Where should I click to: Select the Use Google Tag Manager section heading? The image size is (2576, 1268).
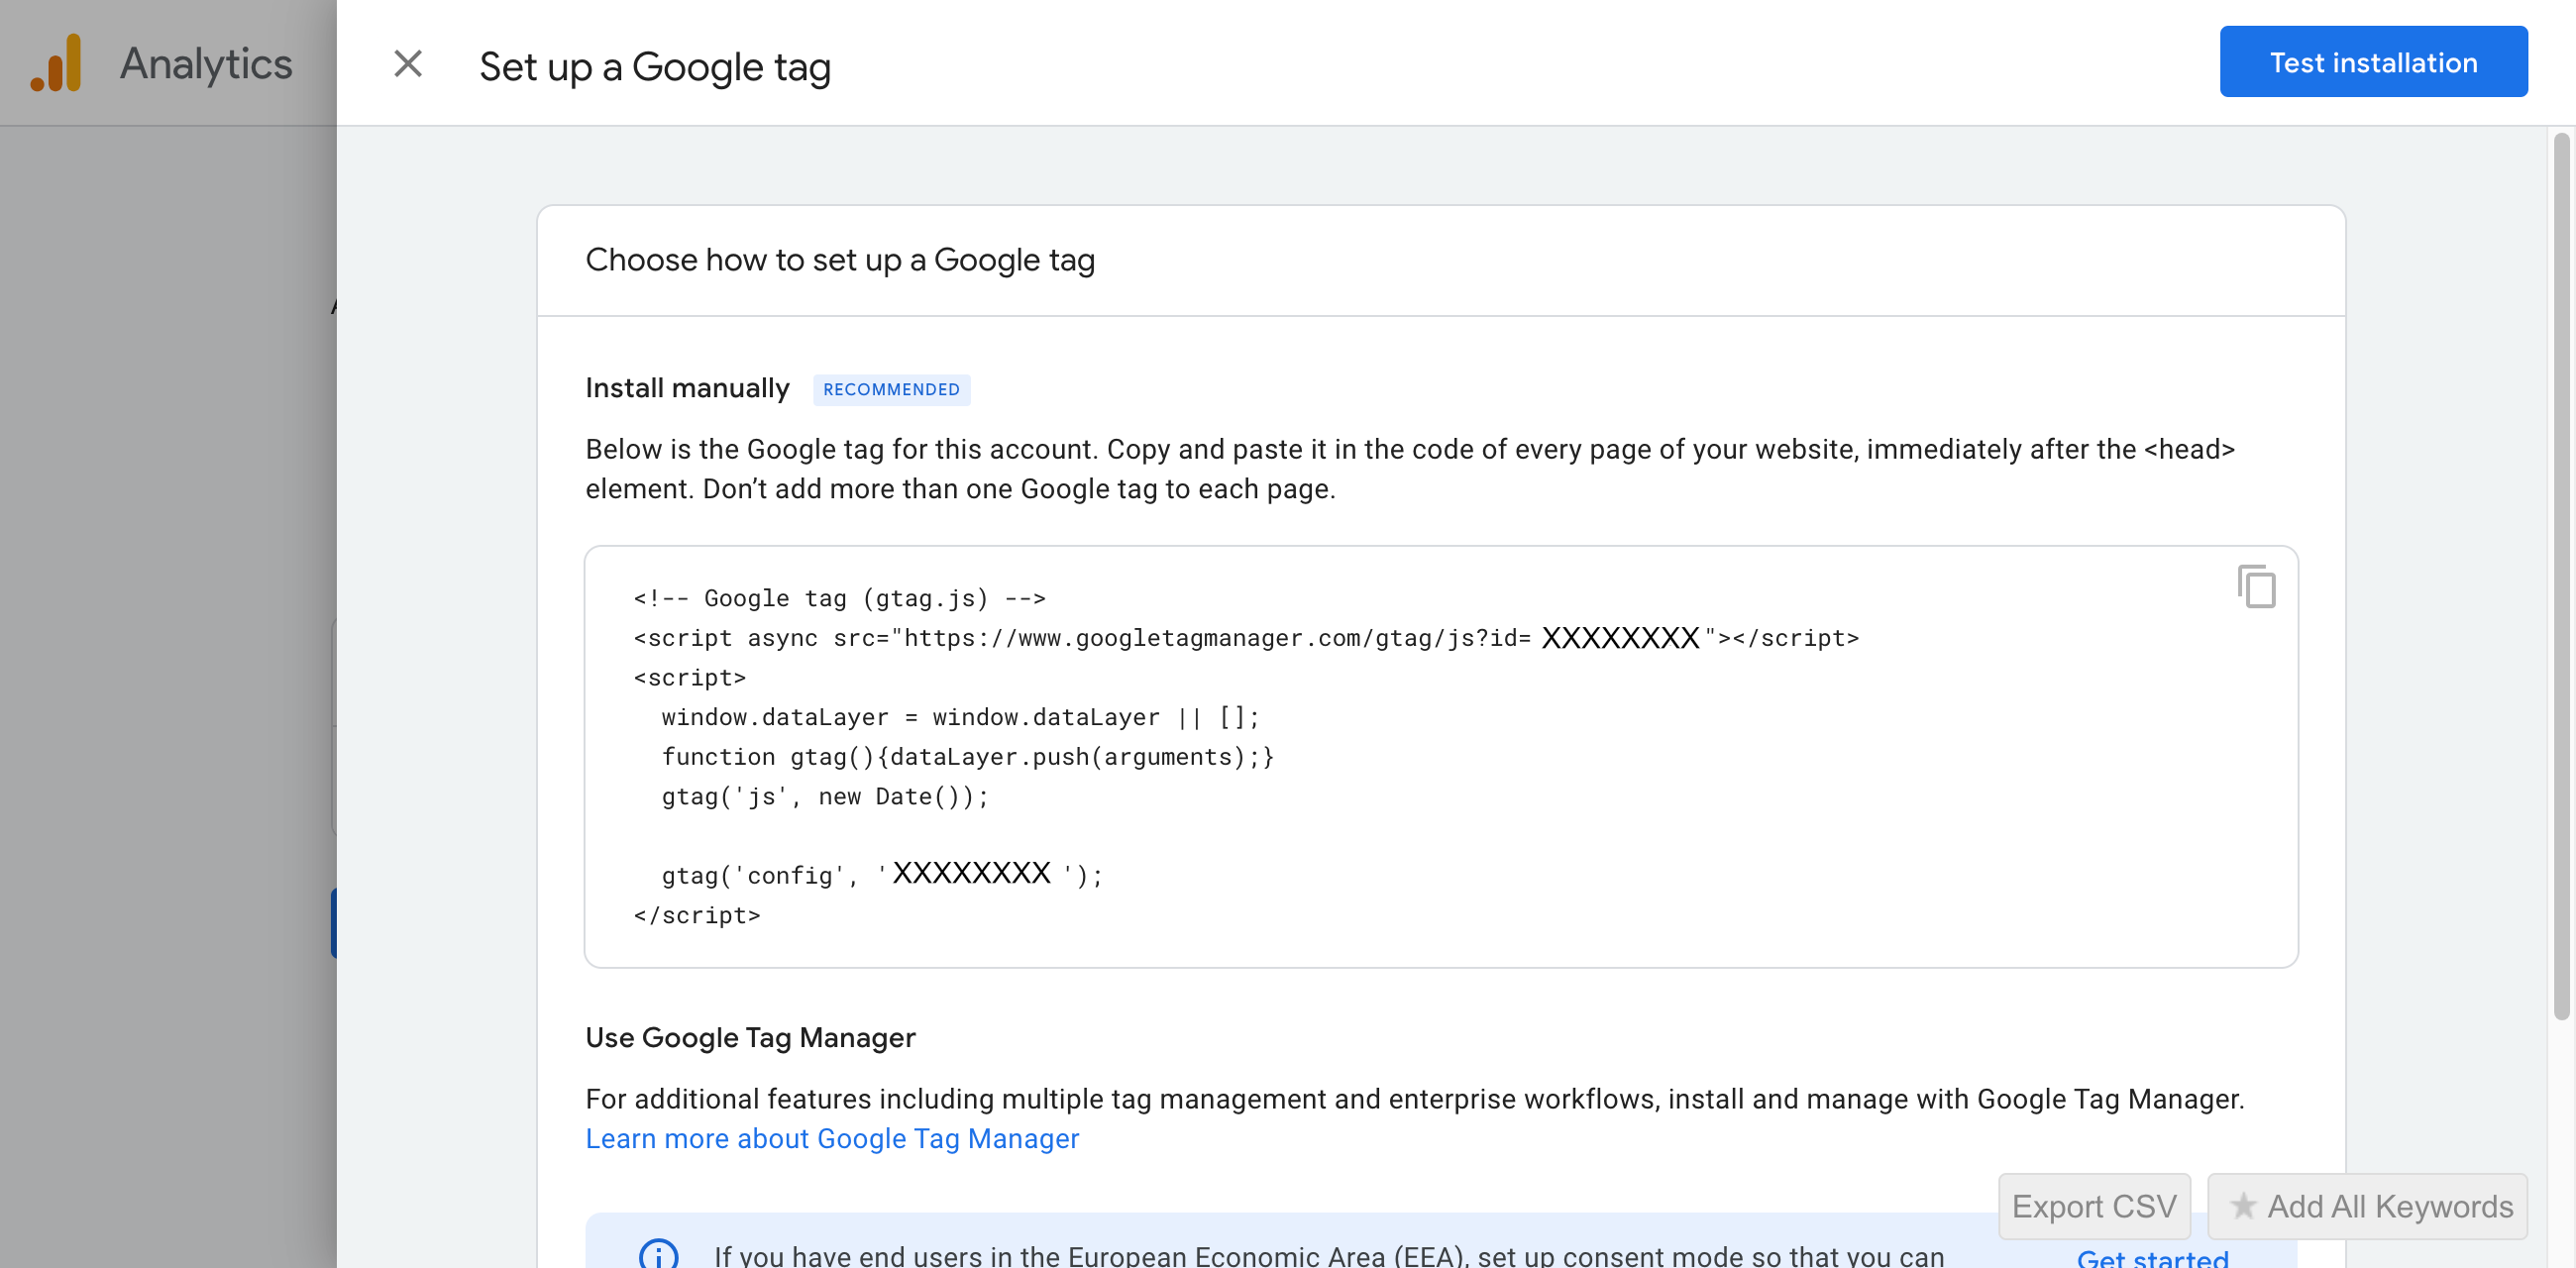click(750, 1037)
